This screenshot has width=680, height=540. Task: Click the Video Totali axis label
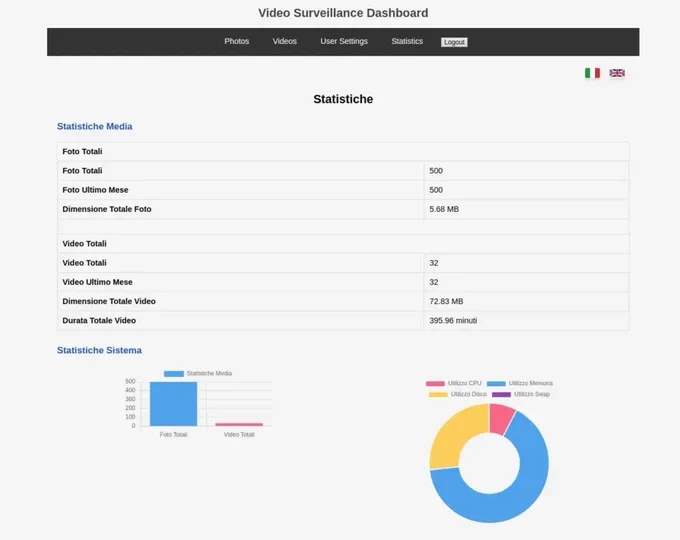click(x=239, y=434)
